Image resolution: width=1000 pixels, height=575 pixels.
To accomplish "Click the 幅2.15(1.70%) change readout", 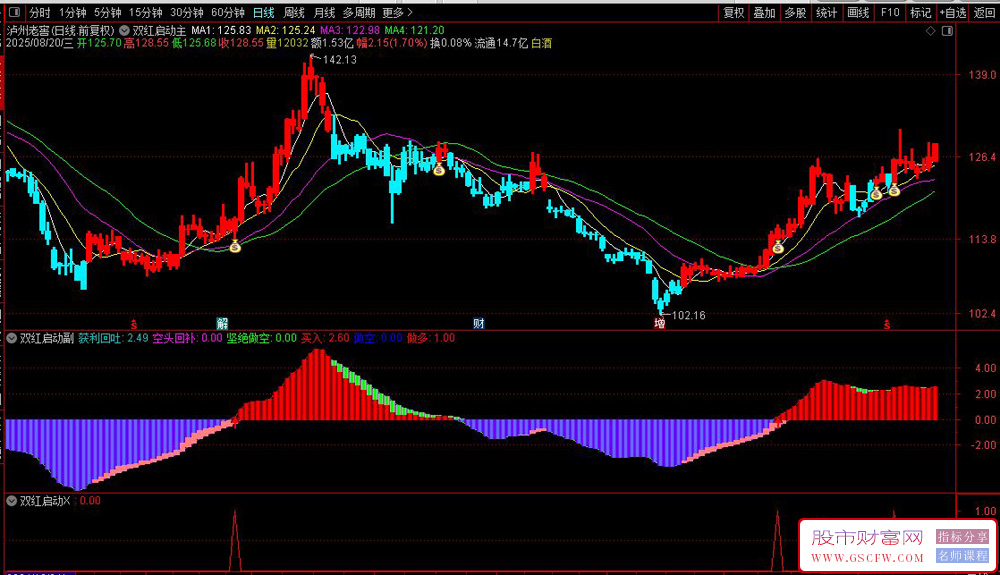I will [392, 43].
